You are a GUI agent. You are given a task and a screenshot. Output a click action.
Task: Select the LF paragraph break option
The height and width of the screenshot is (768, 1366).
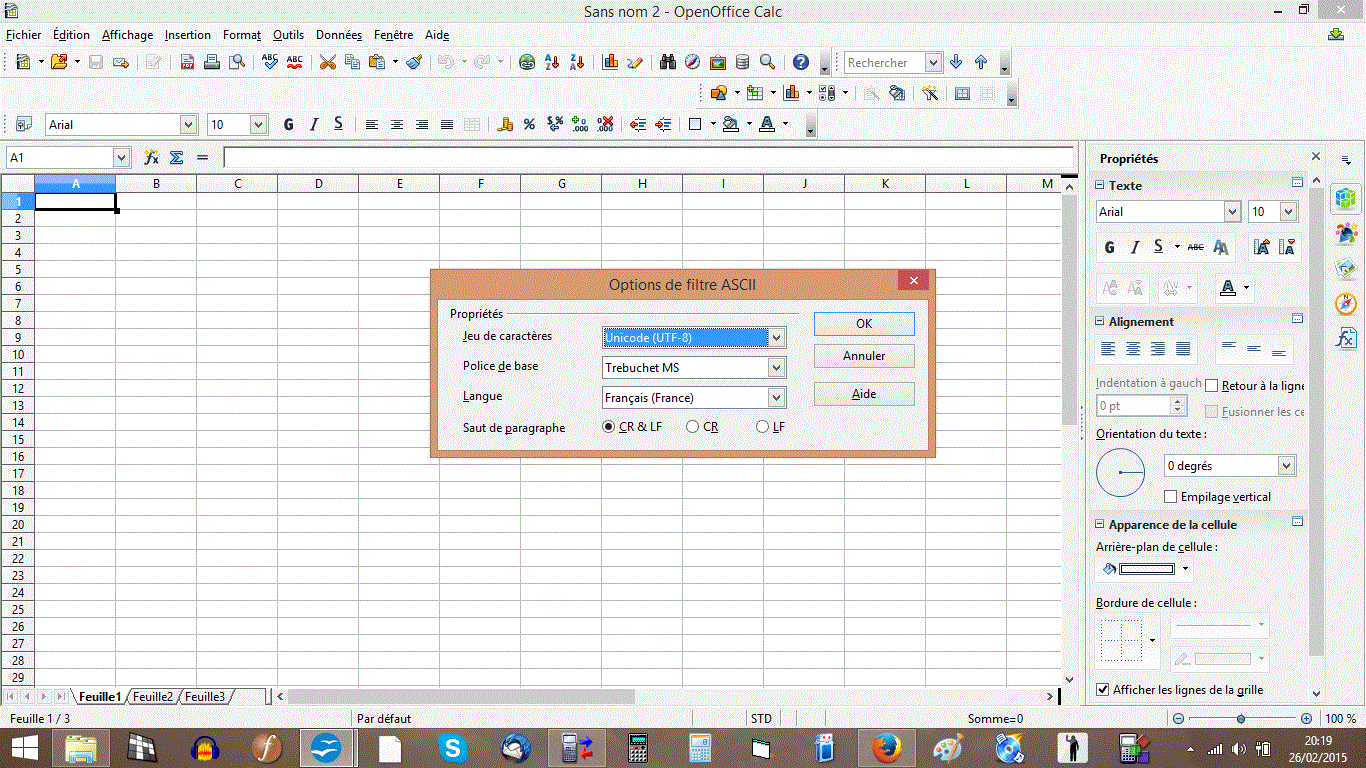[763, 427]
